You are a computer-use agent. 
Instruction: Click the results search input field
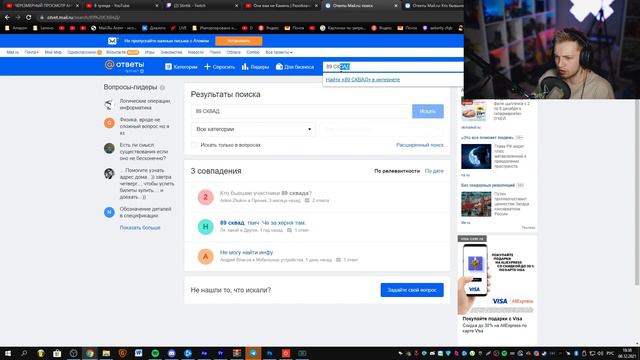tap(301, 111)
